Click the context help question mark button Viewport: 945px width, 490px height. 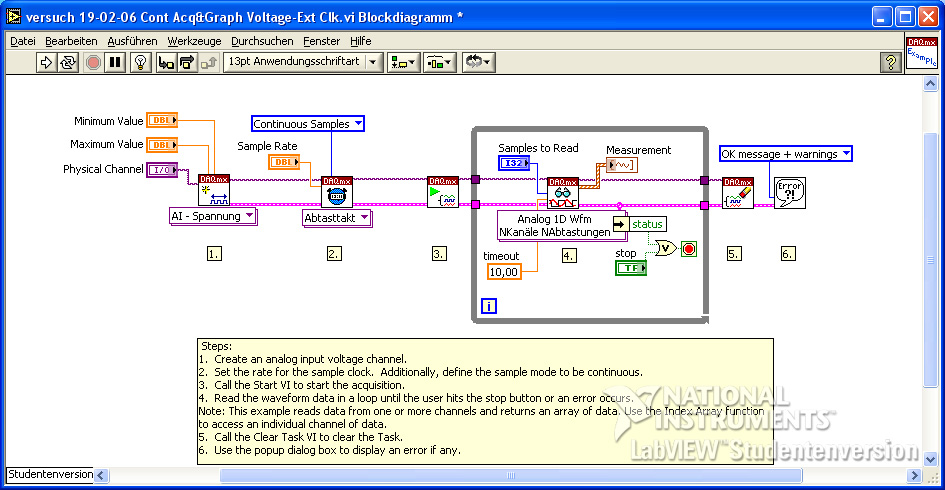click(x=891, y=62)
